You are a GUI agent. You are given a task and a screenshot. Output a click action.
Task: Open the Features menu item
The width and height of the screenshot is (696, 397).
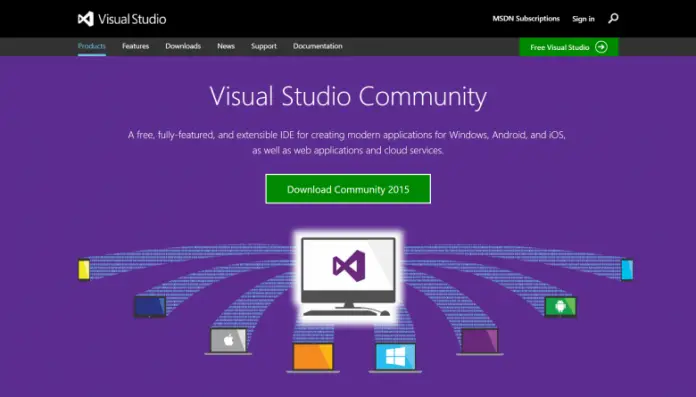point(135,46)
